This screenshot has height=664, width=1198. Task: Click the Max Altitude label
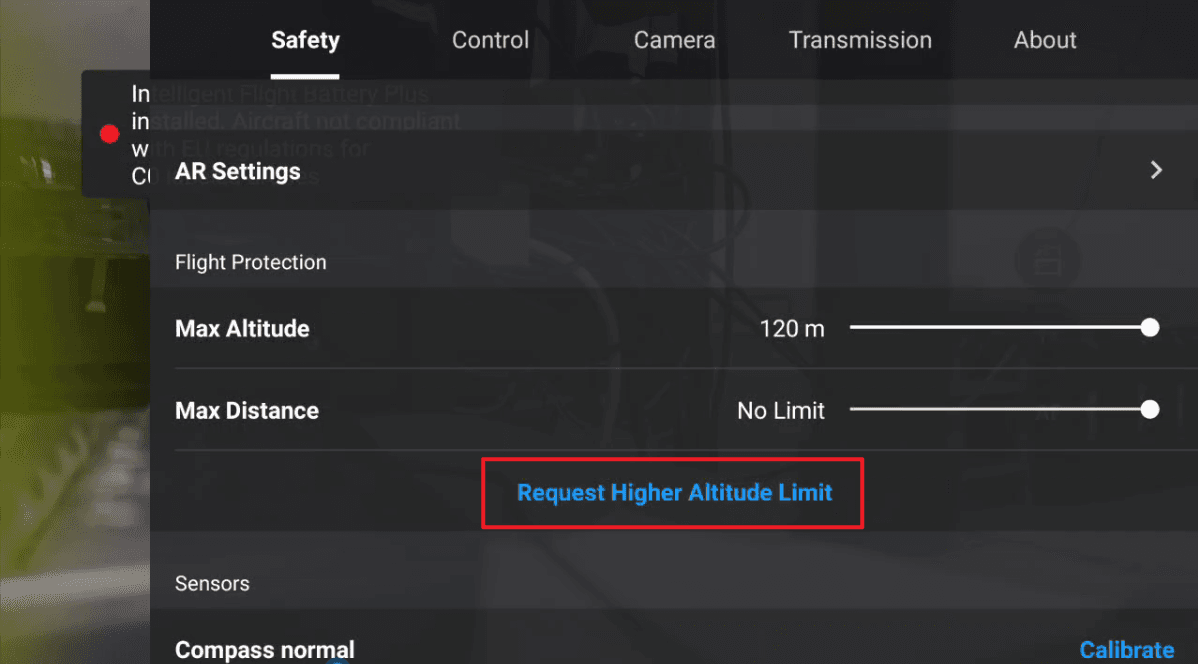coord(242,329)
